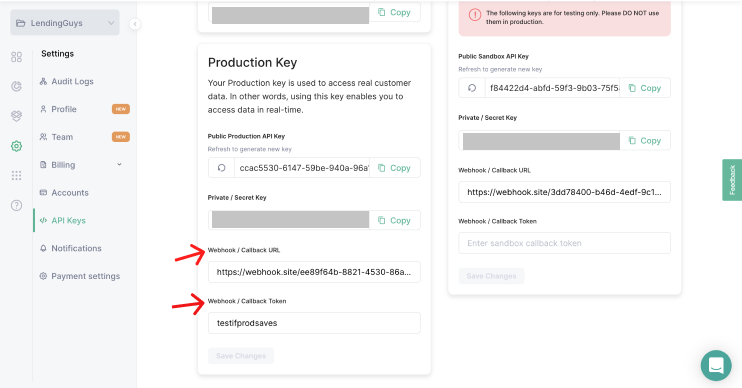The height and width of the screenshot is (388, 742).
Task: Open the chat support bubble
Action: [716, 365]
